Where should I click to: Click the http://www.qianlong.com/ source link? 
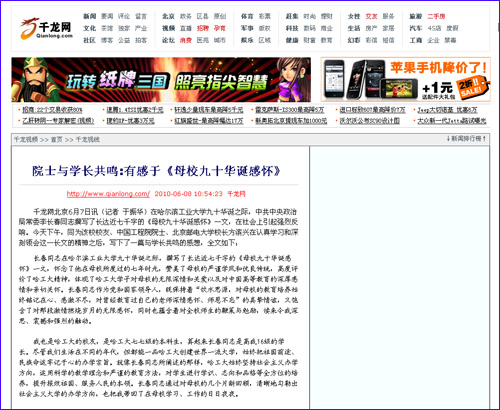[x=108, y=194]
